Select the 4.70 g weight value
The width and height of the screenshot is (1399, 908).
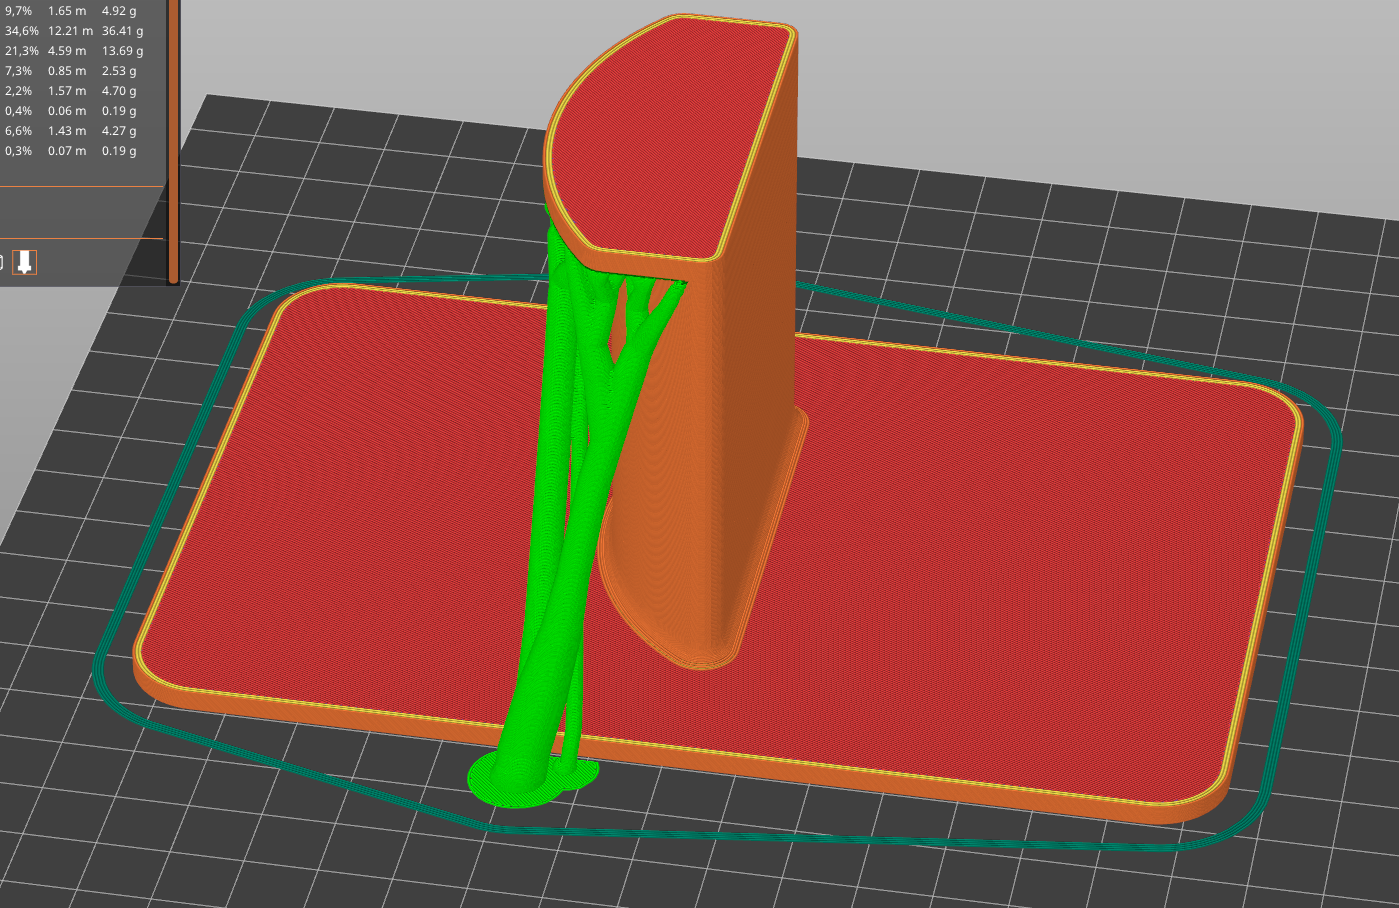(119, 91)
